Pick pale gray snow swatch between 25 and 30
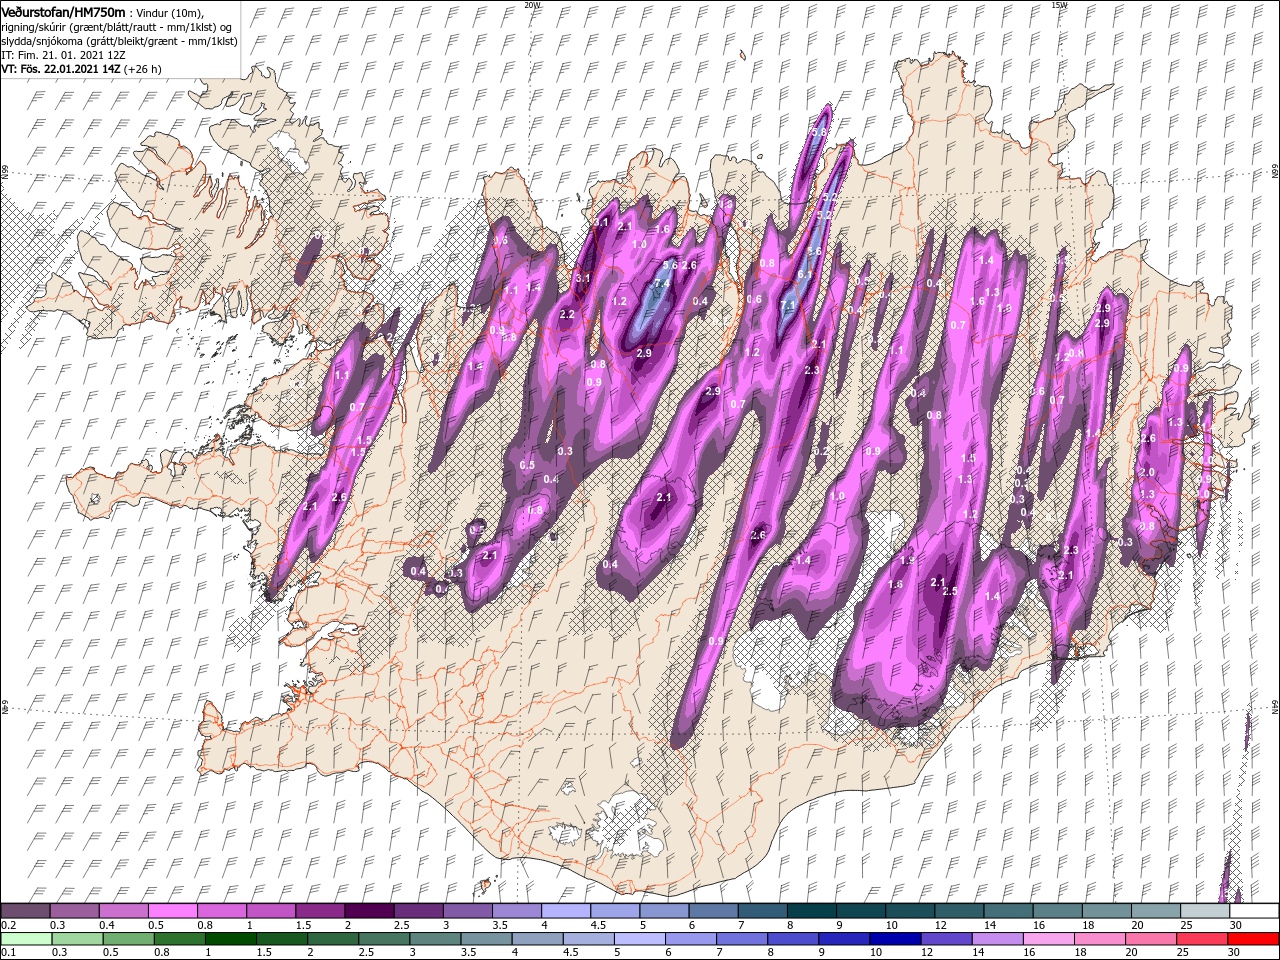This screenshot has width=1280, height=960. point(1204,911)
